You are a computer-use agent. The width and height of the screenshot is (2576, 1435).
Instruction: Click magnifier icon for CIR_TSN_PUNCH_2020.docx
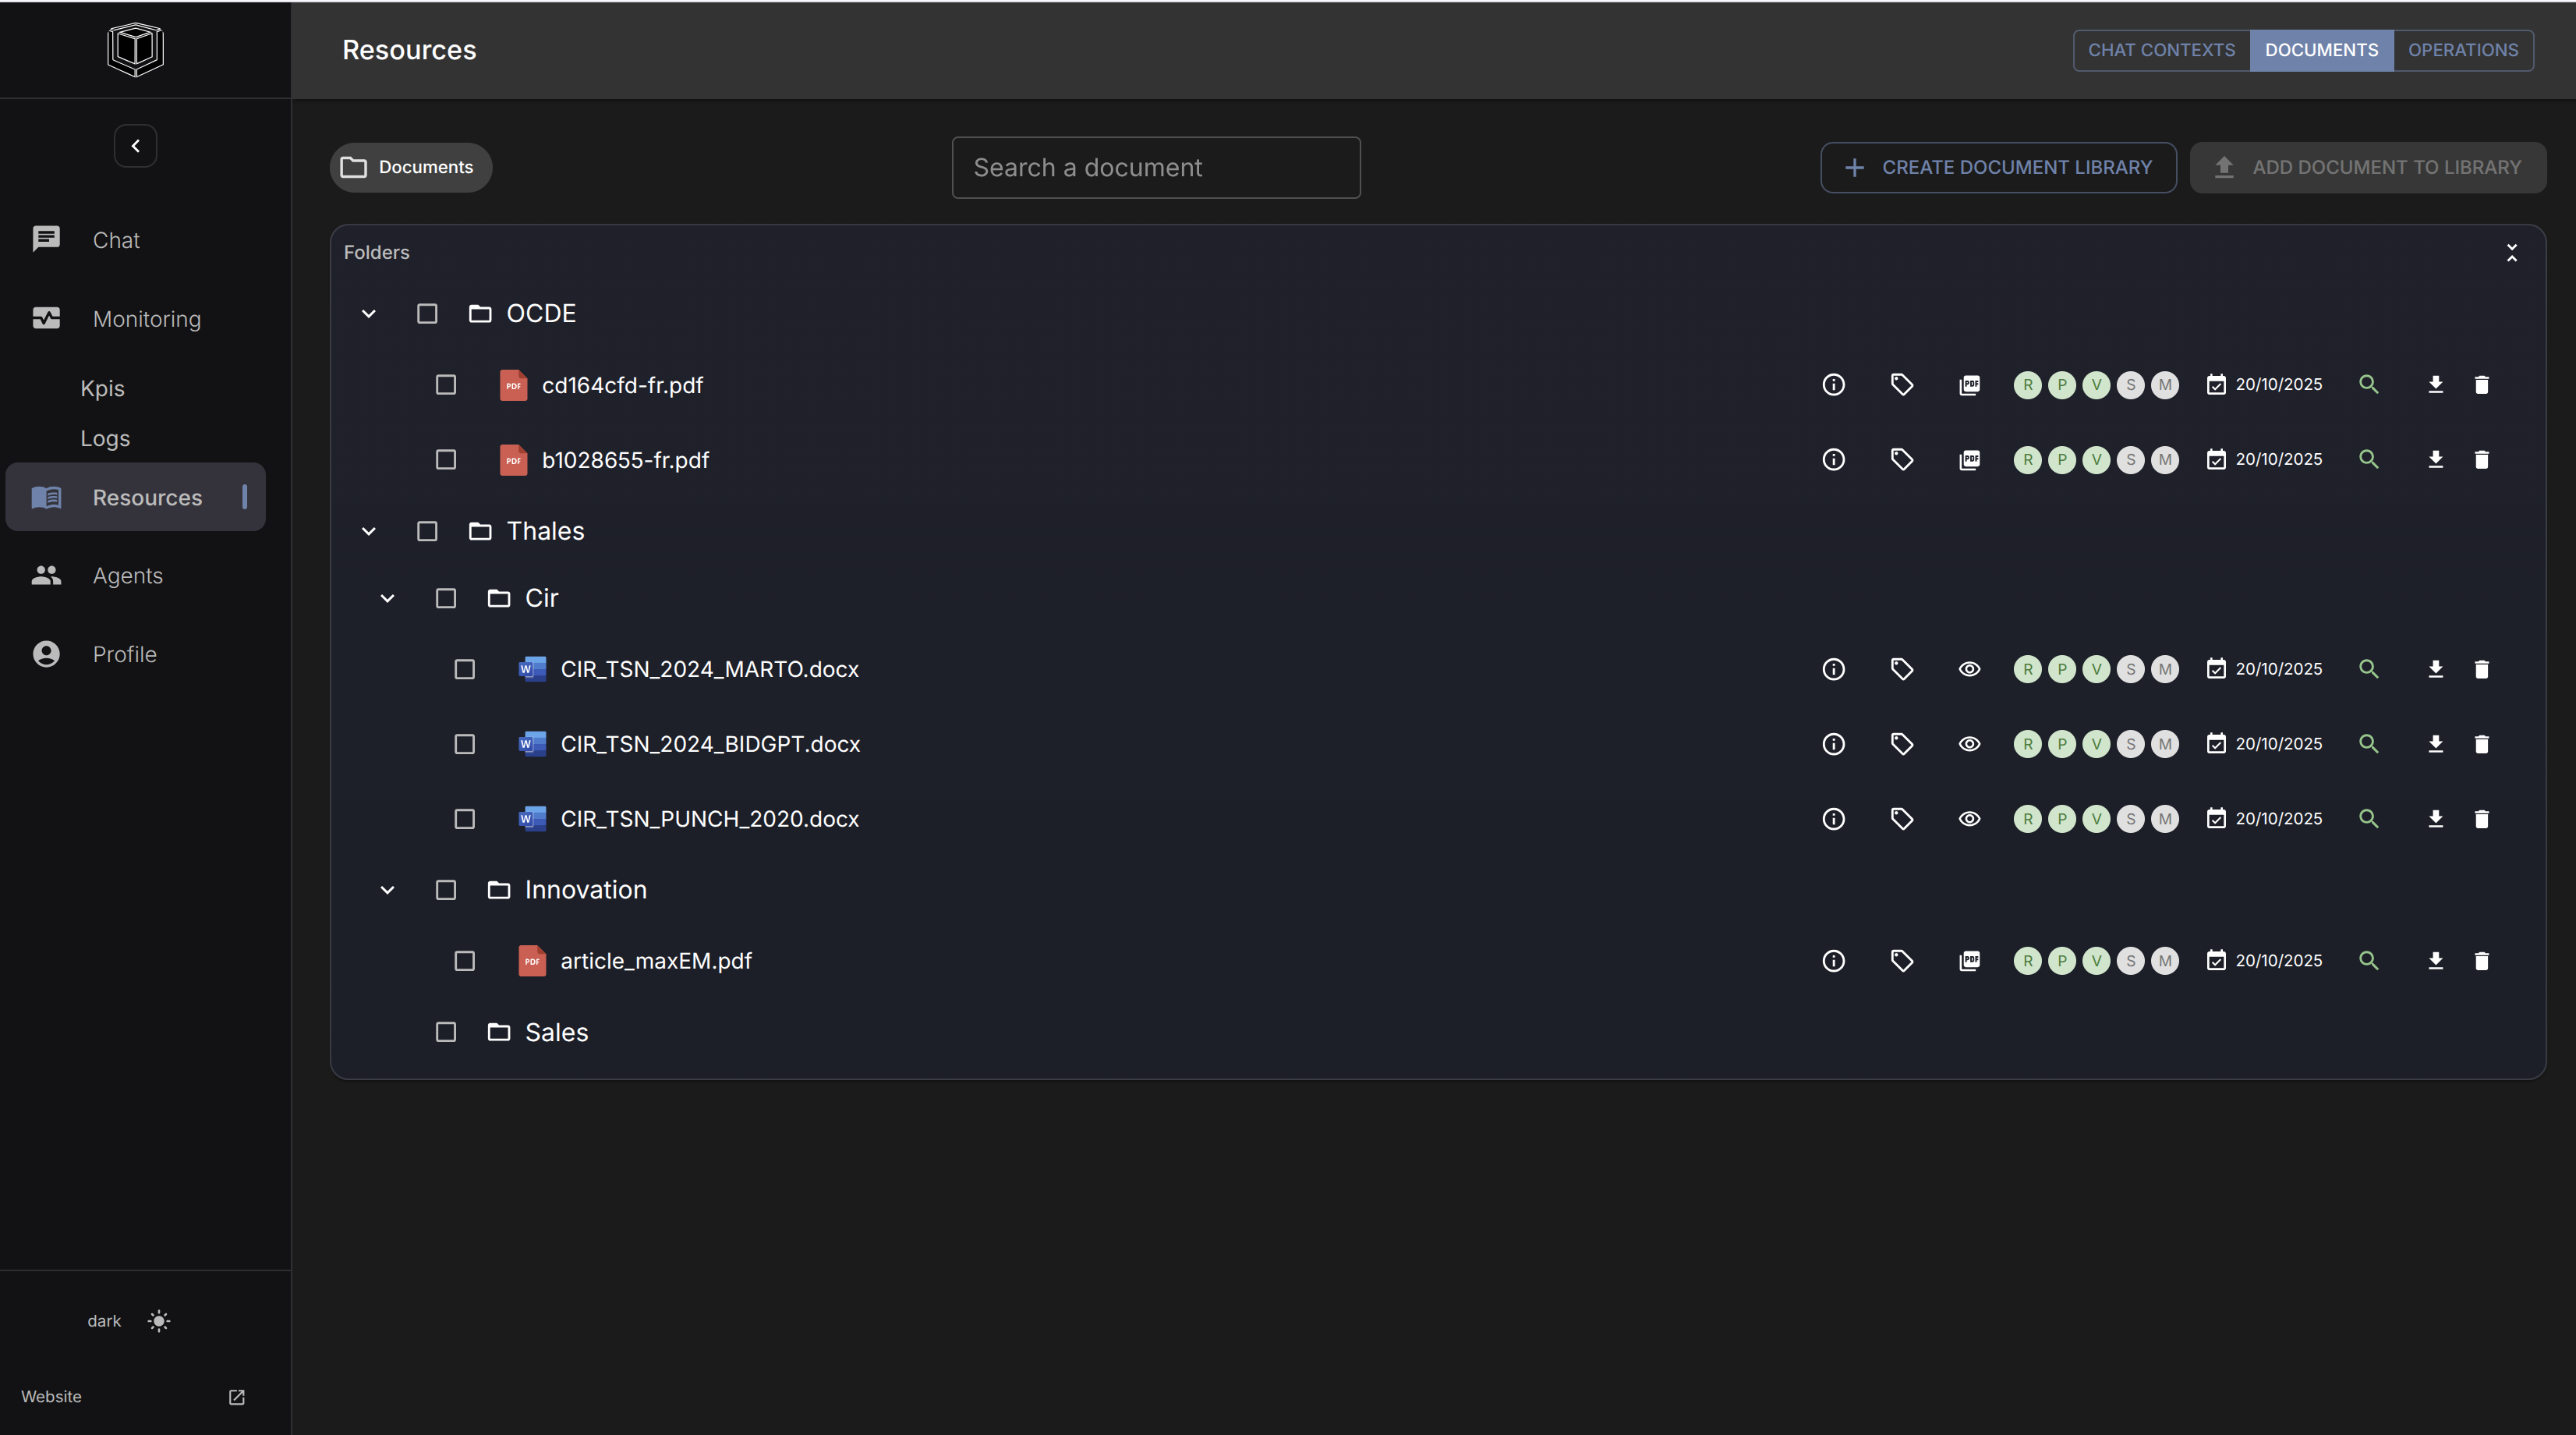click(x=2368, y=819)
